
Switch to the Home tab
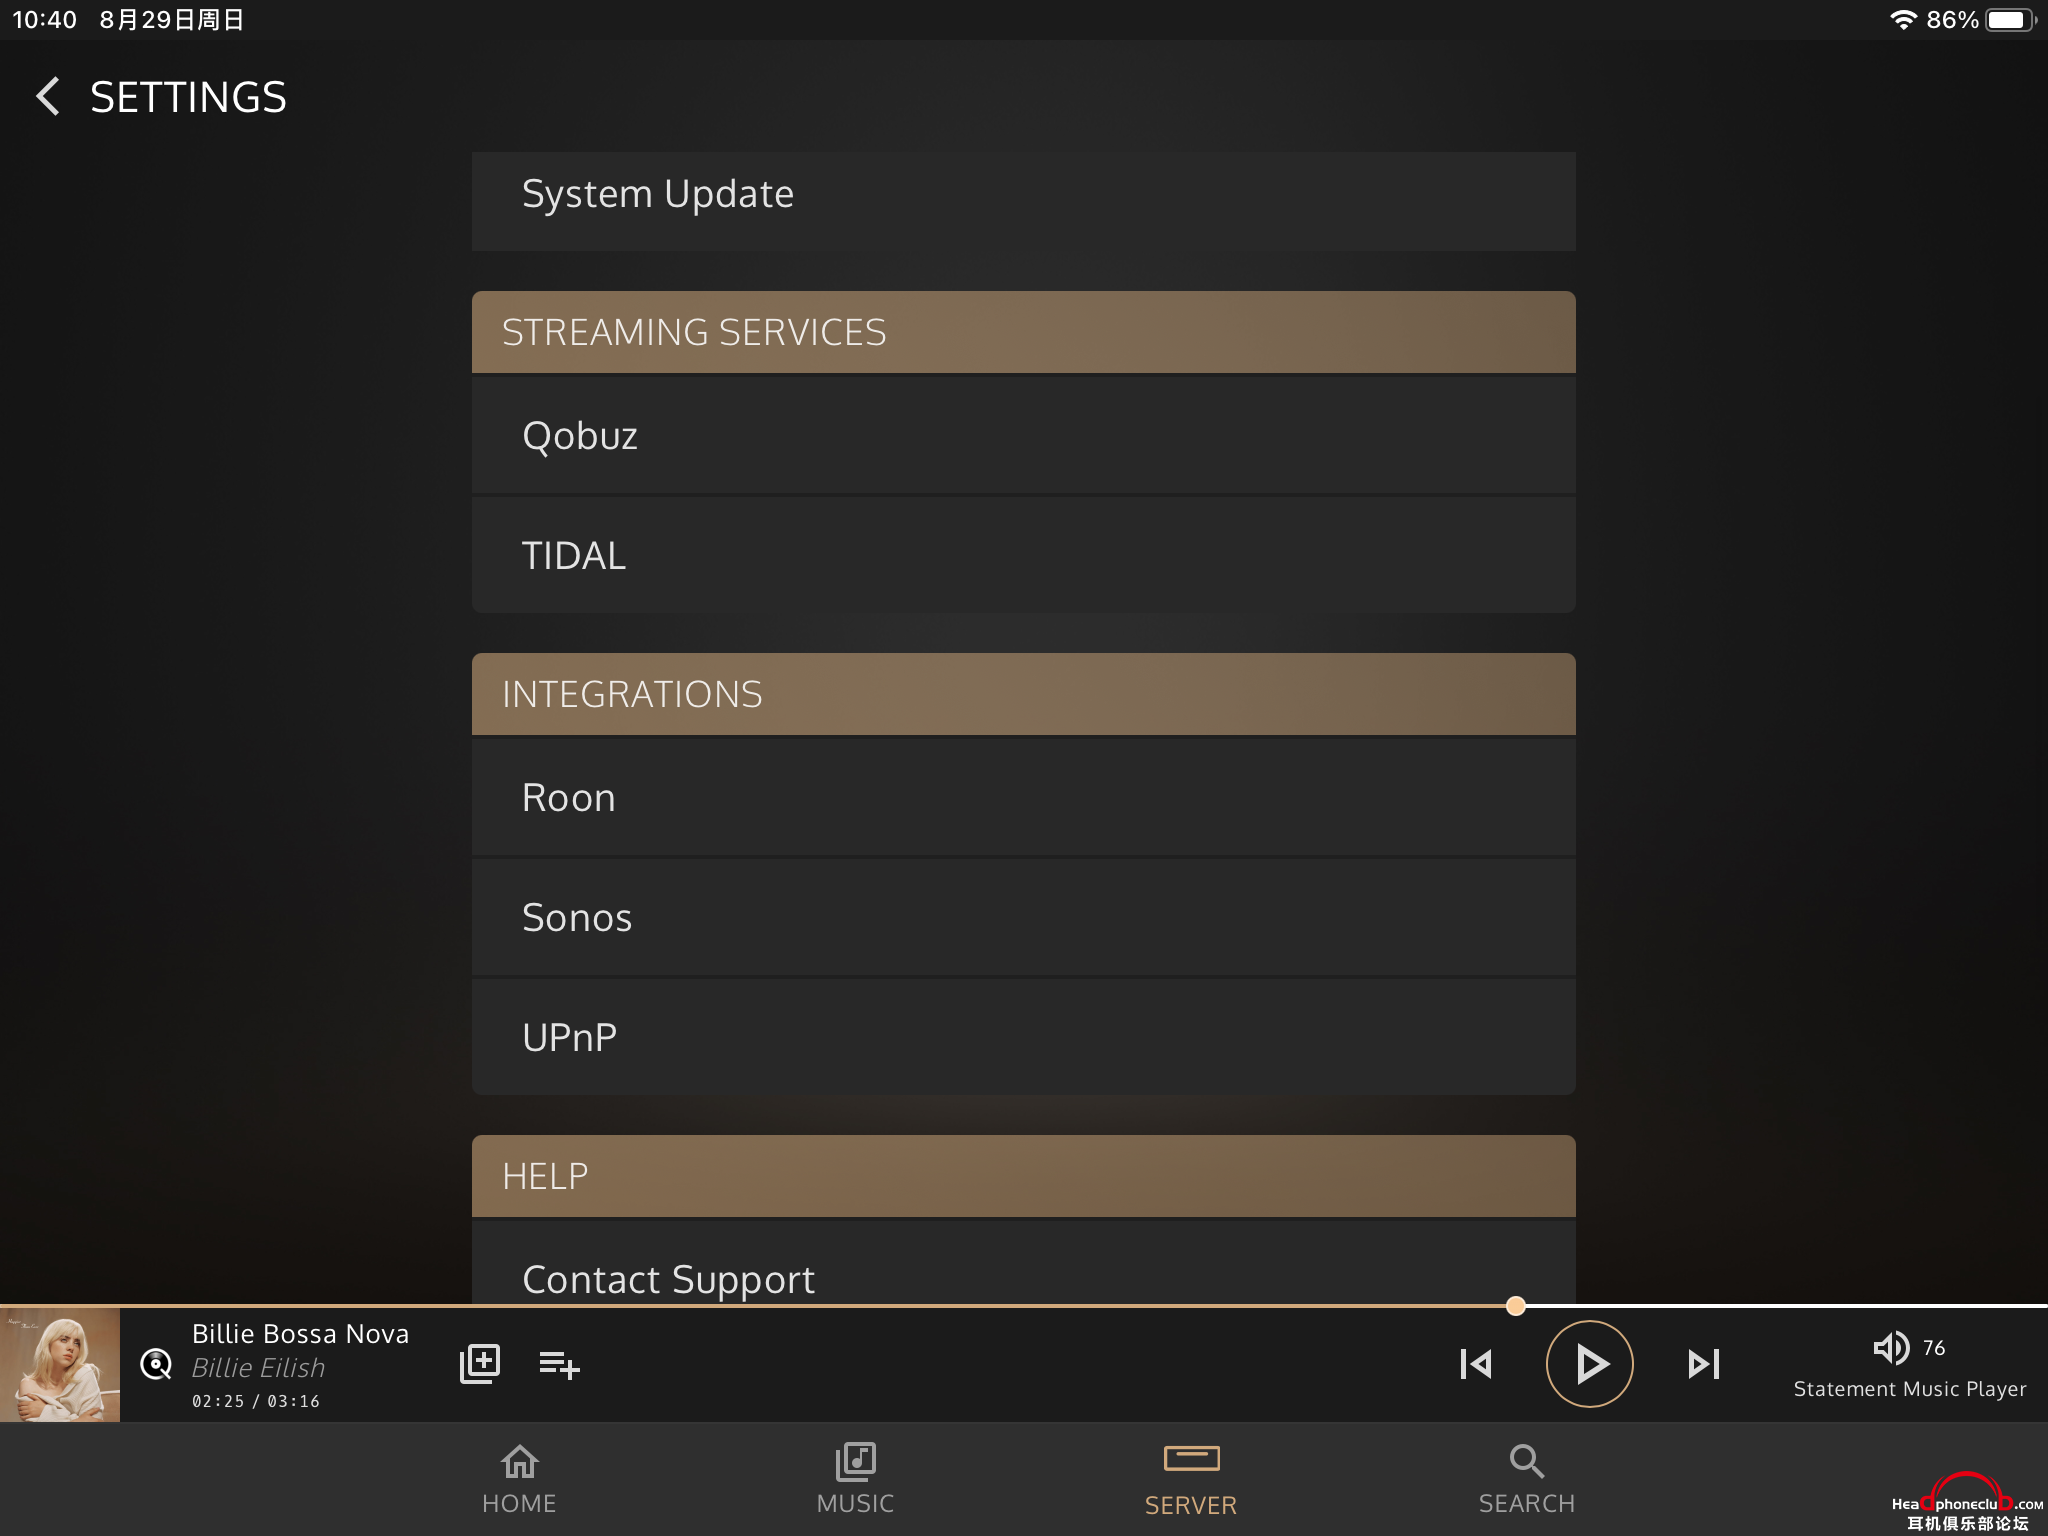pyautogui.click(x=519, y=1479)
